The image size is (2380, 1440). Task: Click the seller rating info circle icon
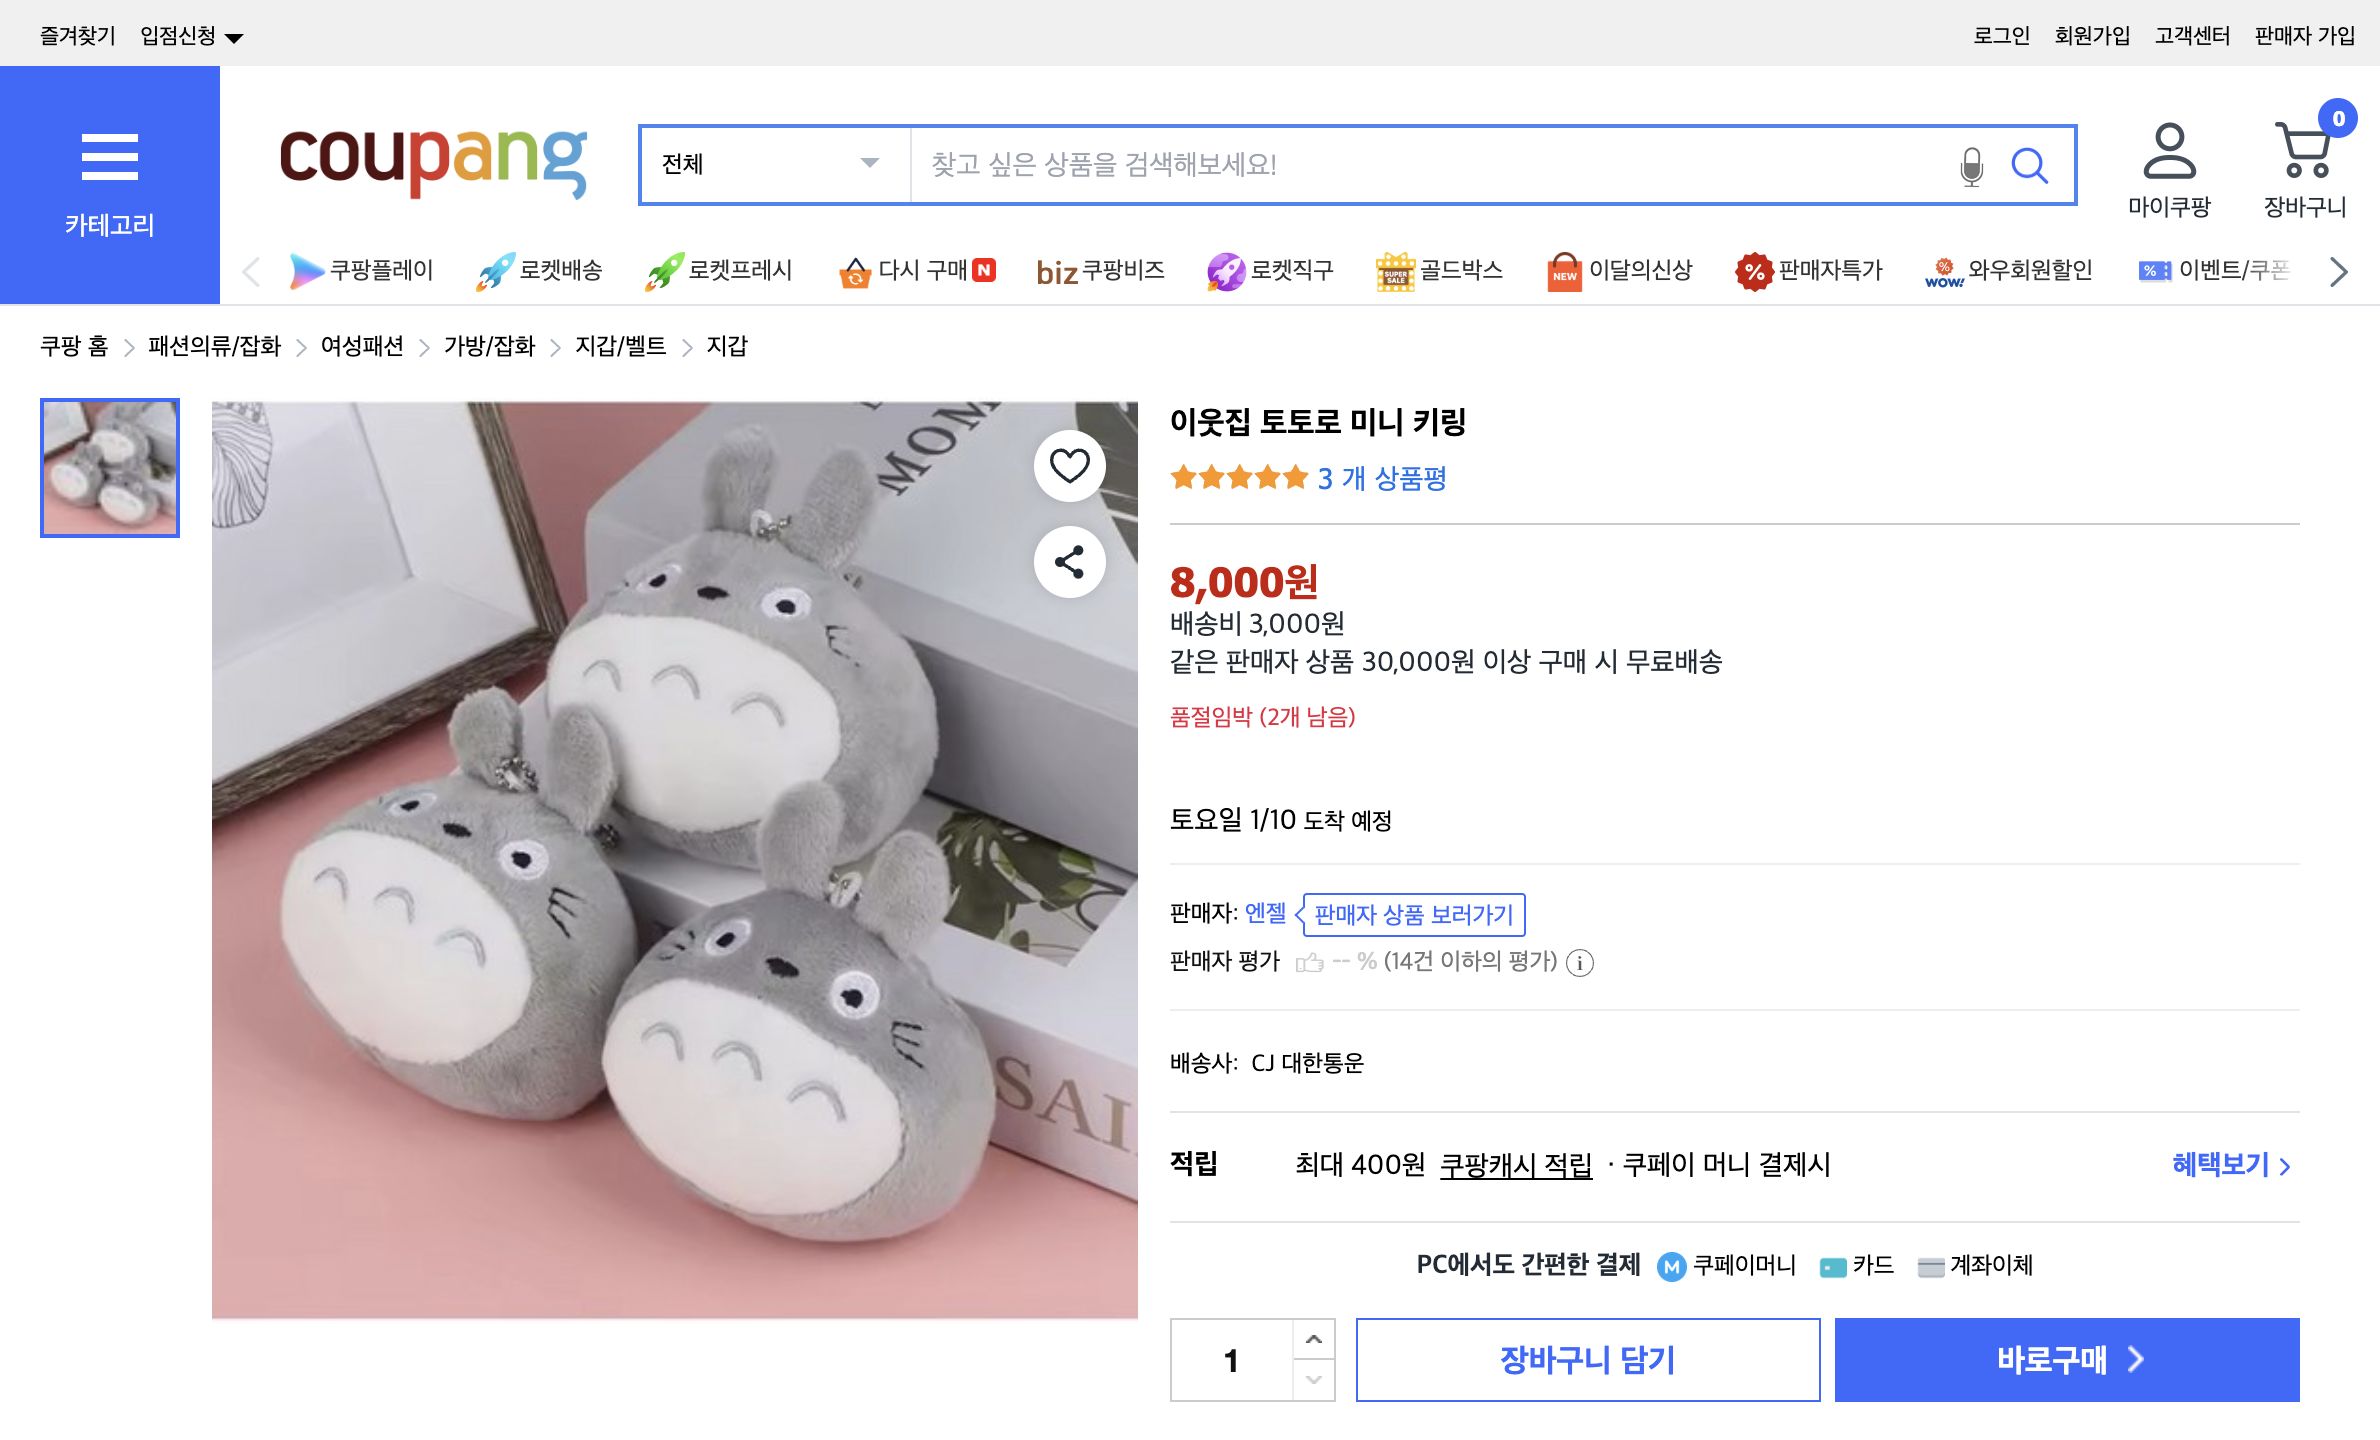[x=1578, y=963]
